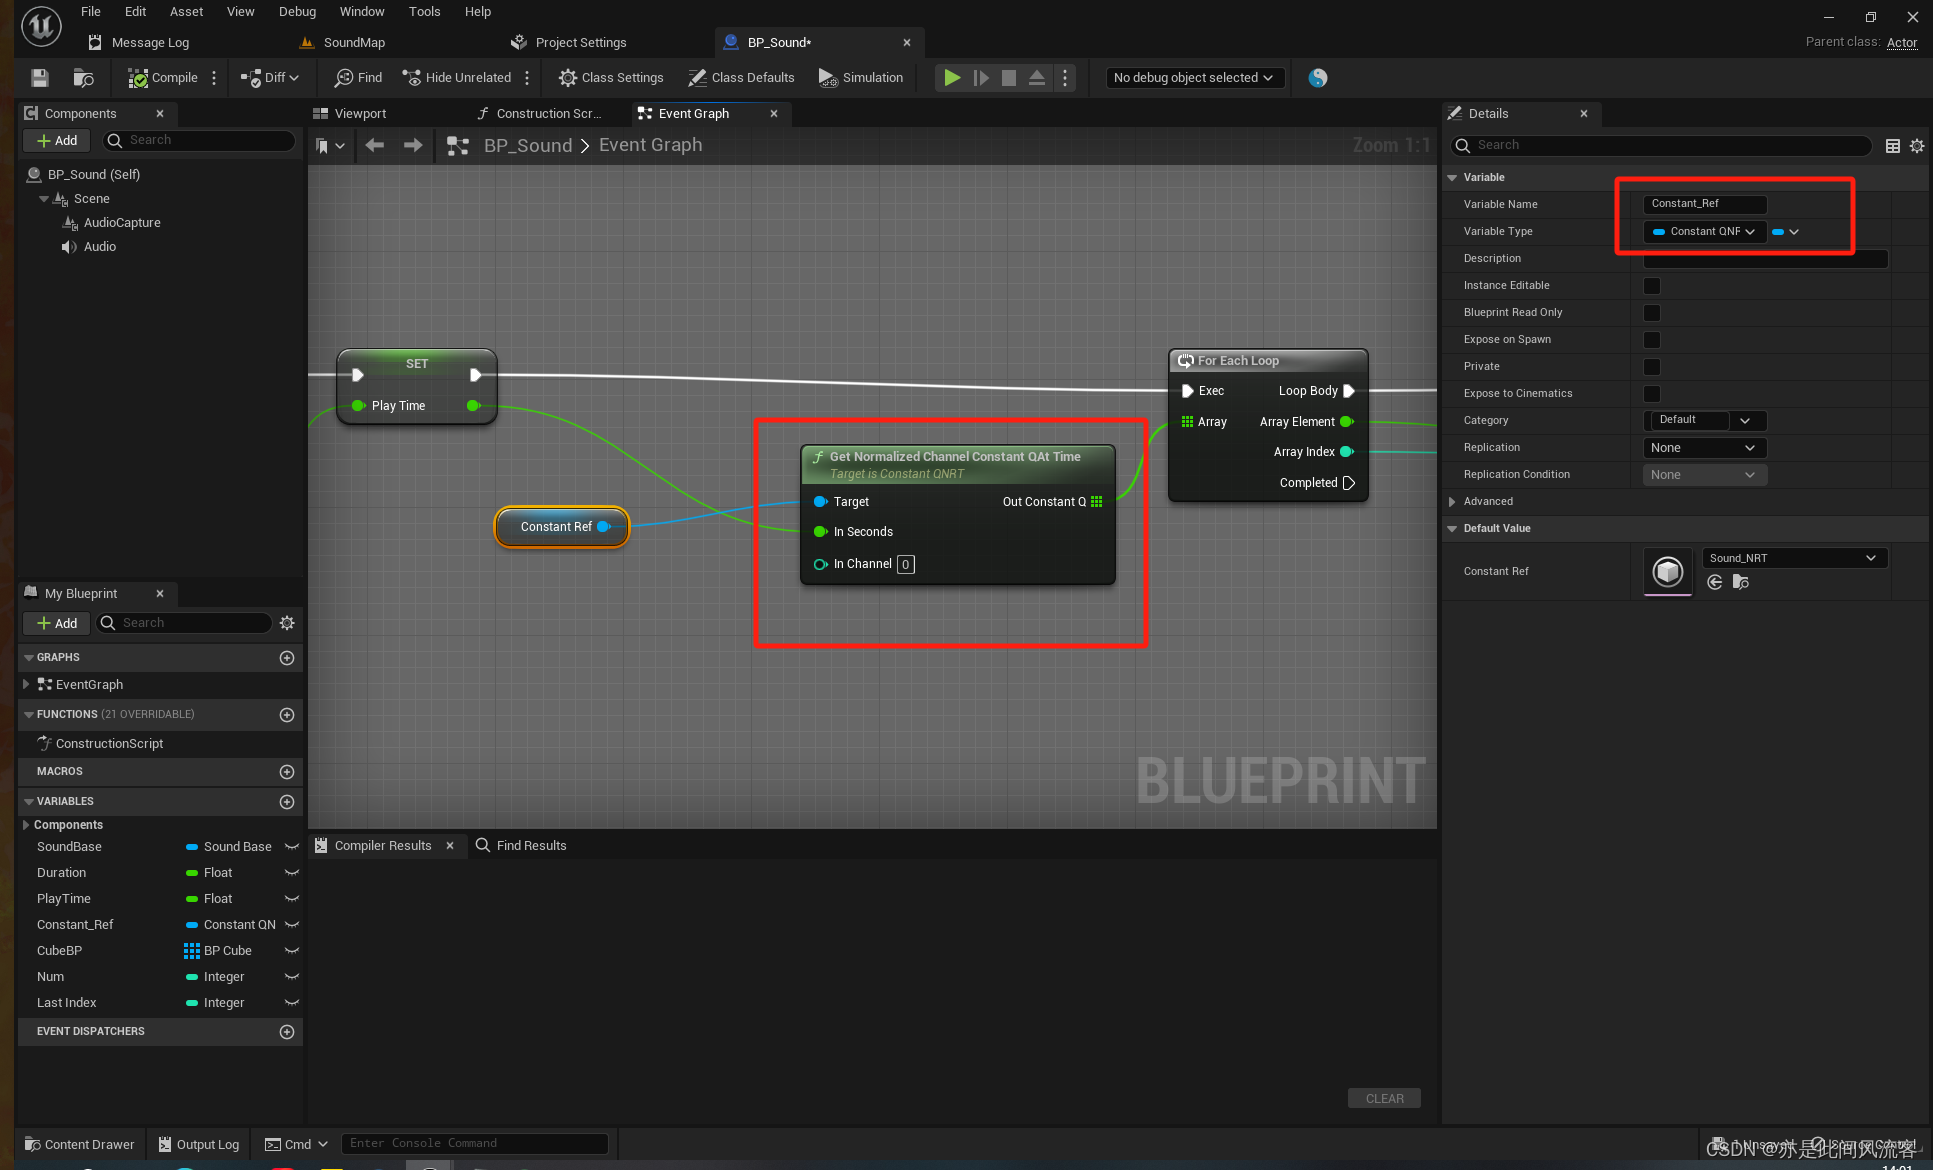This screenshot has height=1170, width=1933.
Task: Open Class Settings
Action: click(611, 78)
